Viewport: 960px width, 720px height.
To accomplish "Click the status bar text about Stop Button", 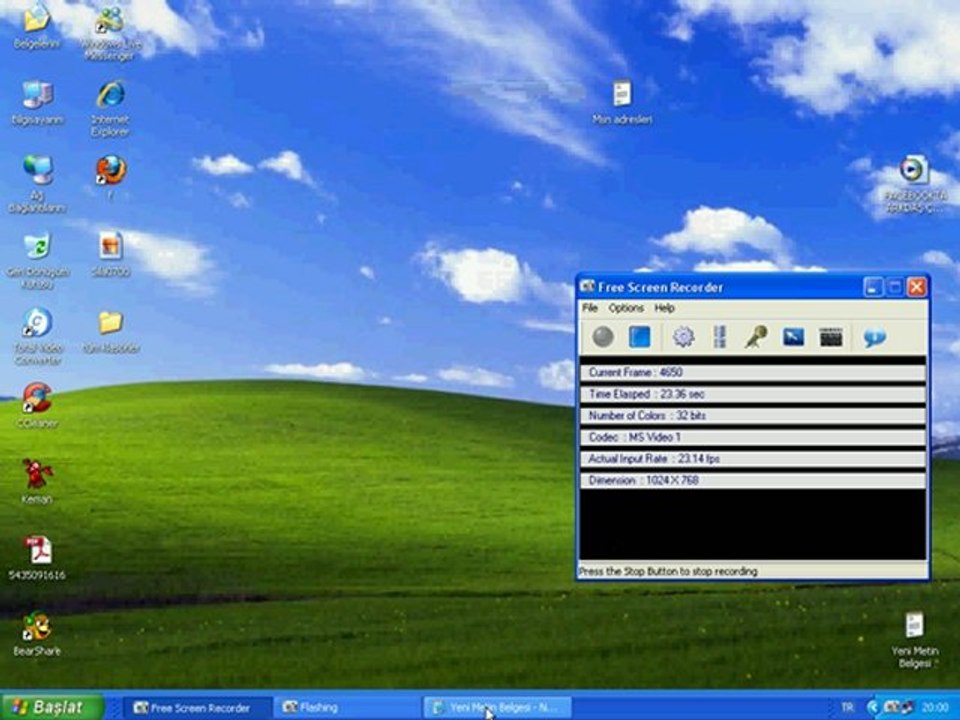I will coord(668,571).
